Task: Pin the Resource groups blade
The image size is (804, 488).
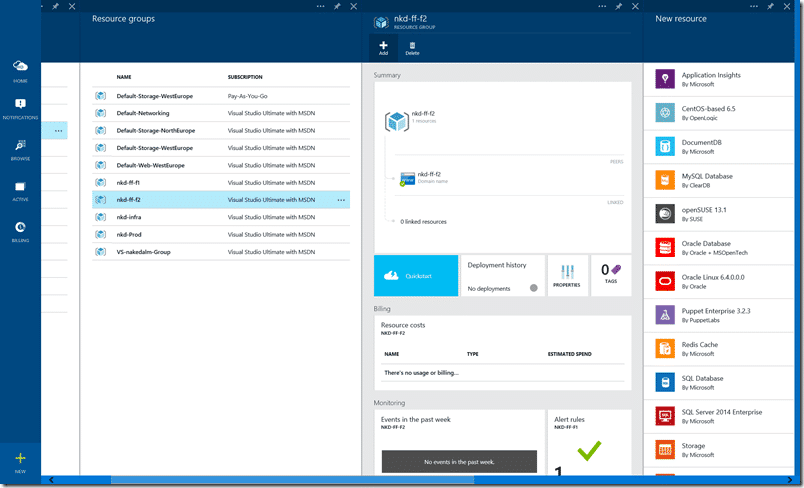Action: tap(337, 6)
